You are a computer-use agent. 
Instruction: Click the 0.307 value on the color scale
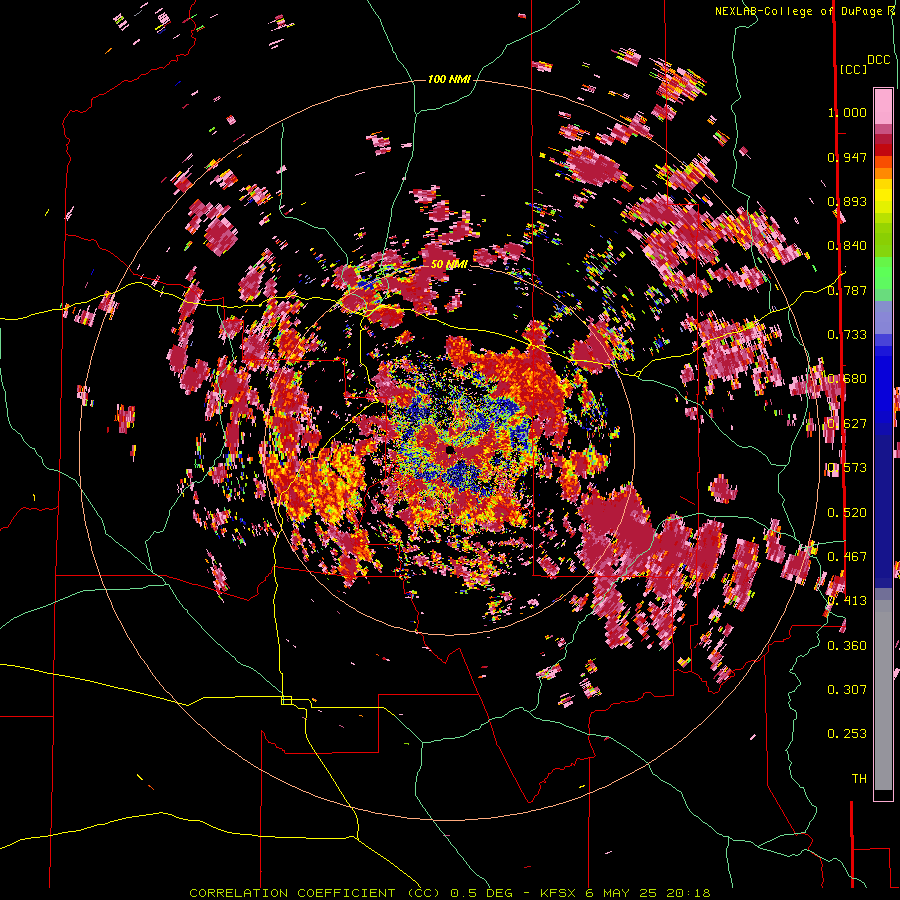click(x=847, y=690)
